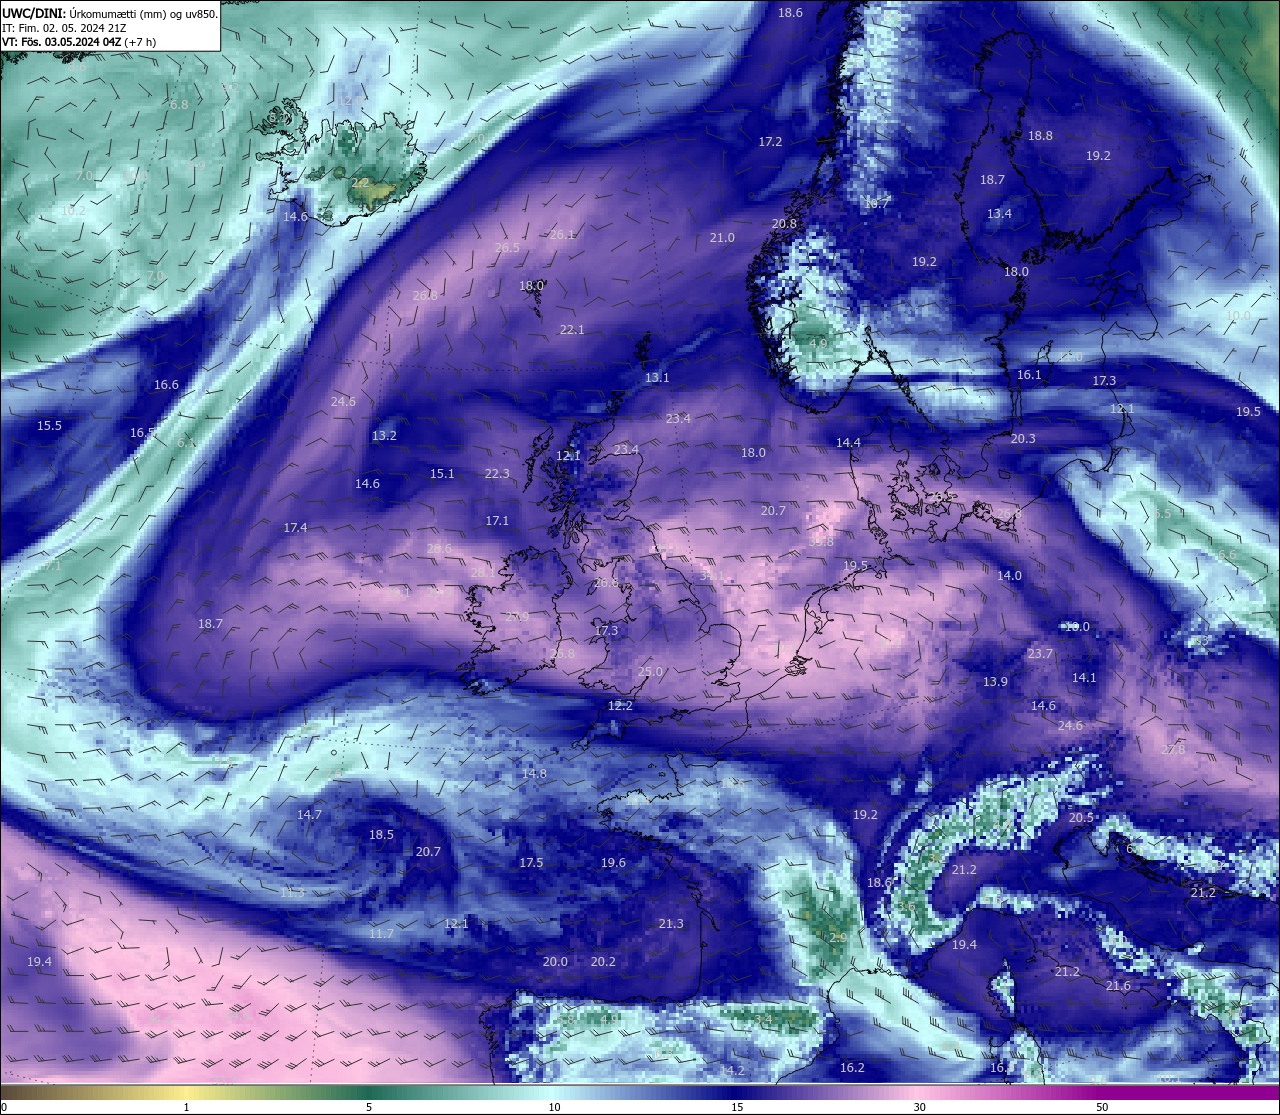Screen dimensions: 1280x1115
Task: Click the map value '13.2'
Action: 384,435
